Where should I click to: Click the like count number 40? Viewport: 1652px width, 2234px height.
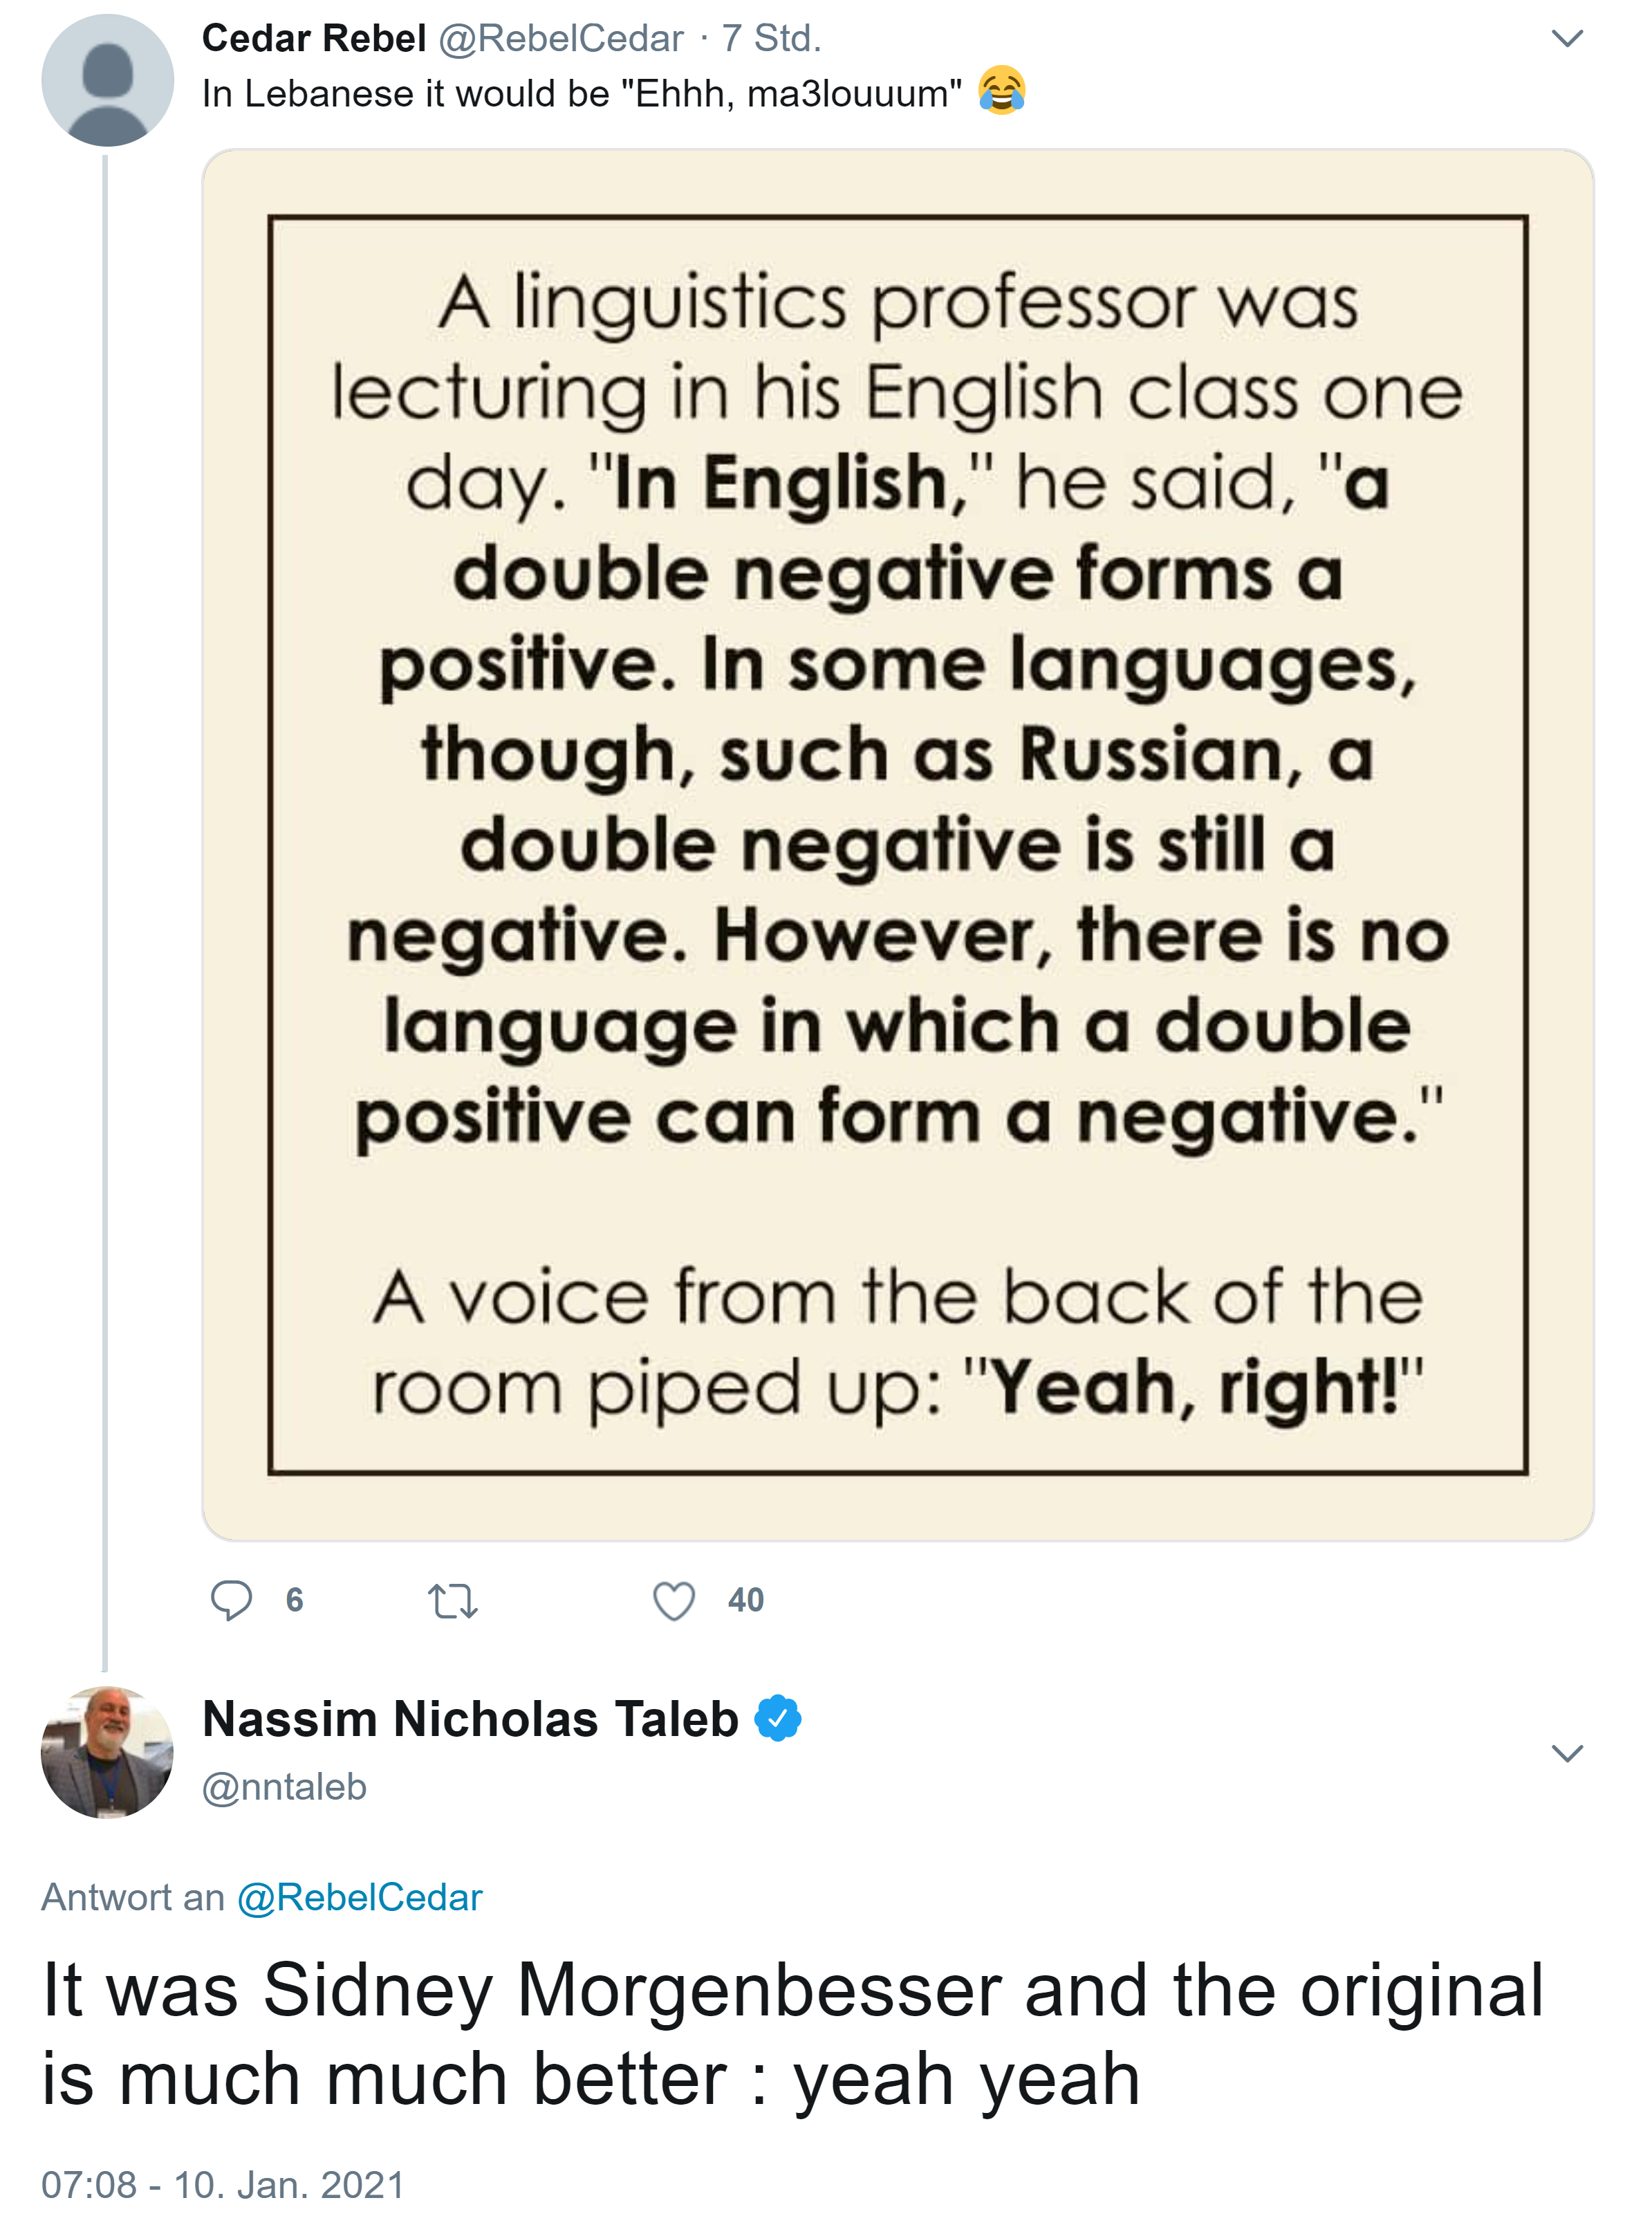click(x=745, y=1599)
